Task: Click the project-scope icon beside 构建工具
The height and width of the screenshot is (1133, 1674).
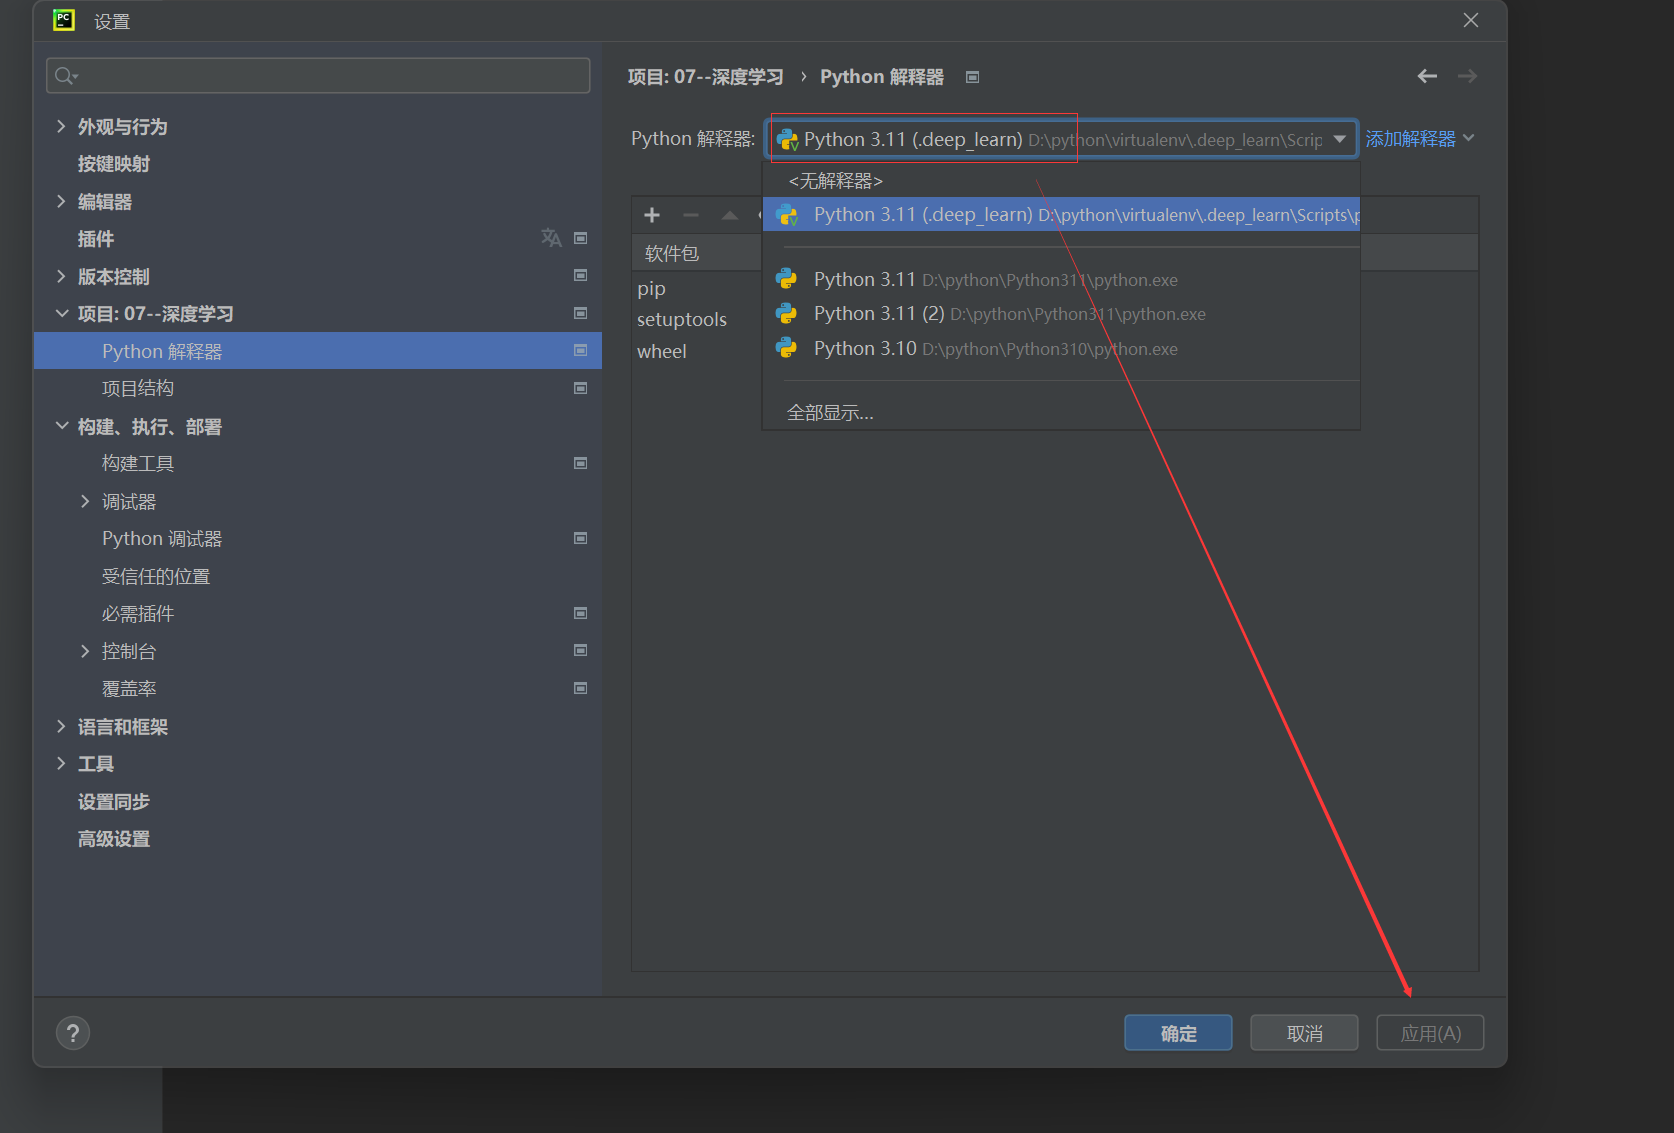Action: (580, 463)
